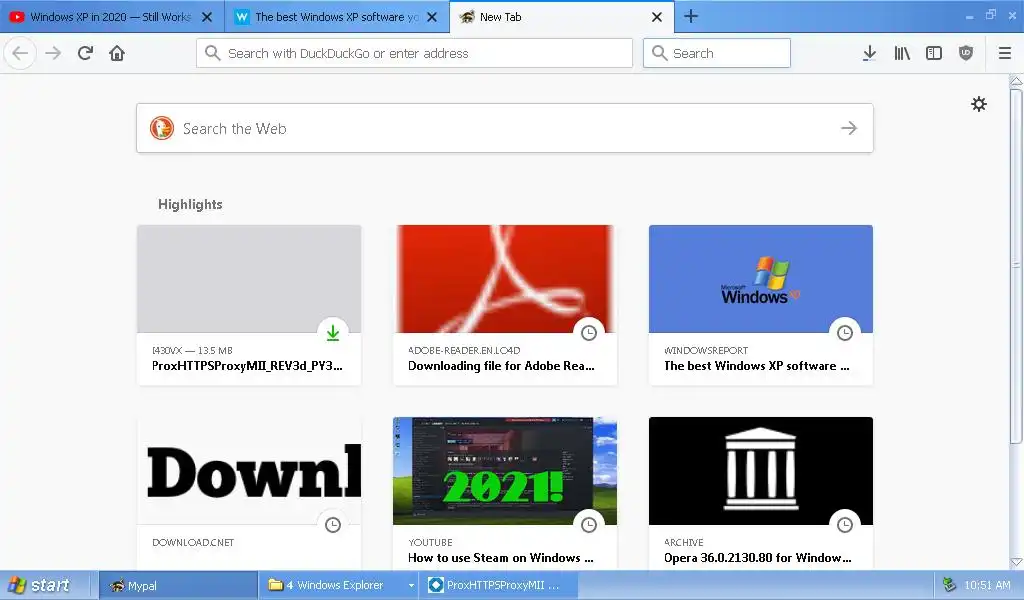
Task: Open Downloading file for Adobe Rea... link
Action: coord(501,366)
